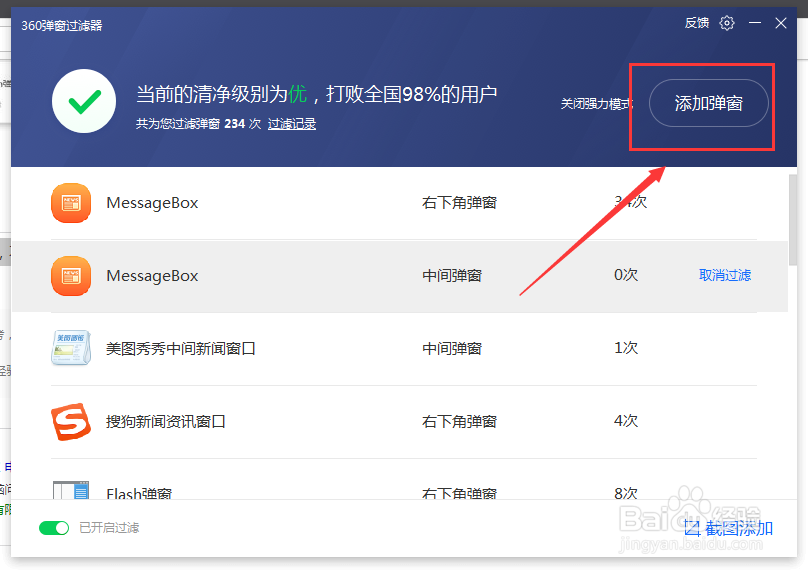Click the Sogou 搜狗 icon
The width and height of the screenshot is (808, 572).
[x=71, y=422]
